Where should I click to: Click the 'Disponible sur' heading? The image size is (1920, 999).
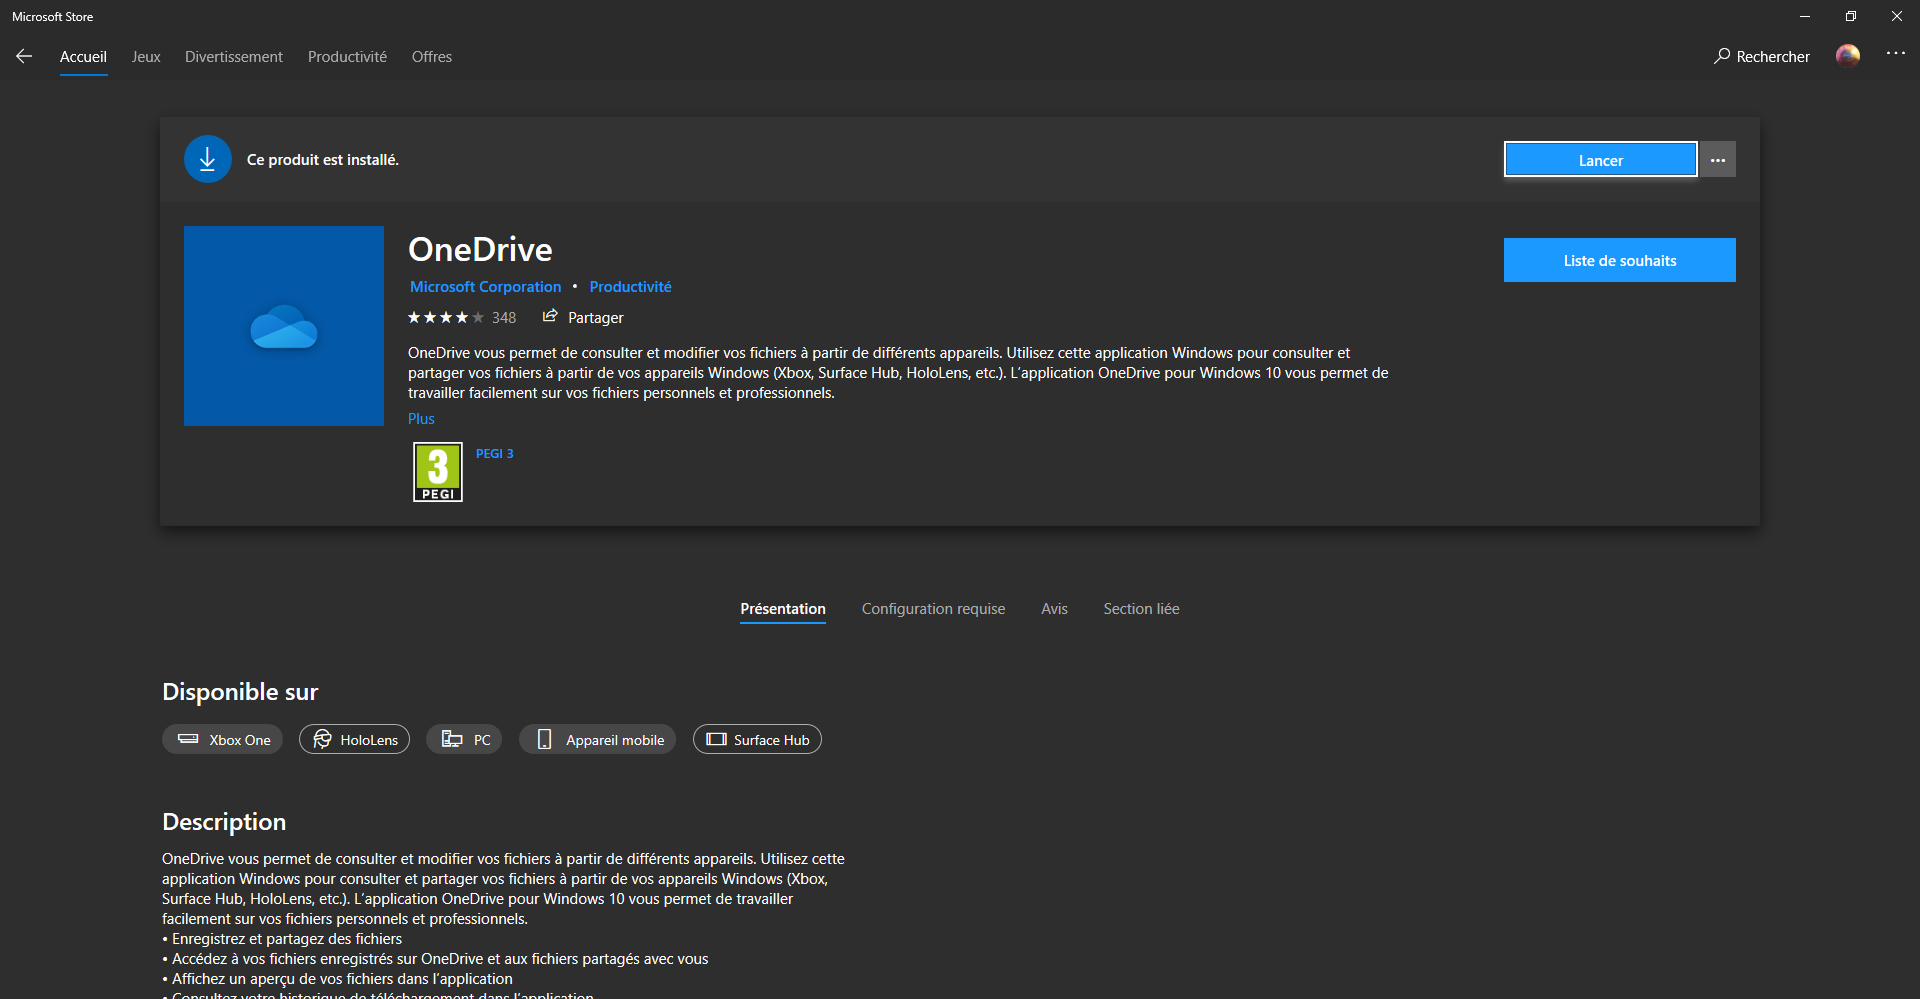coord(240,692)
